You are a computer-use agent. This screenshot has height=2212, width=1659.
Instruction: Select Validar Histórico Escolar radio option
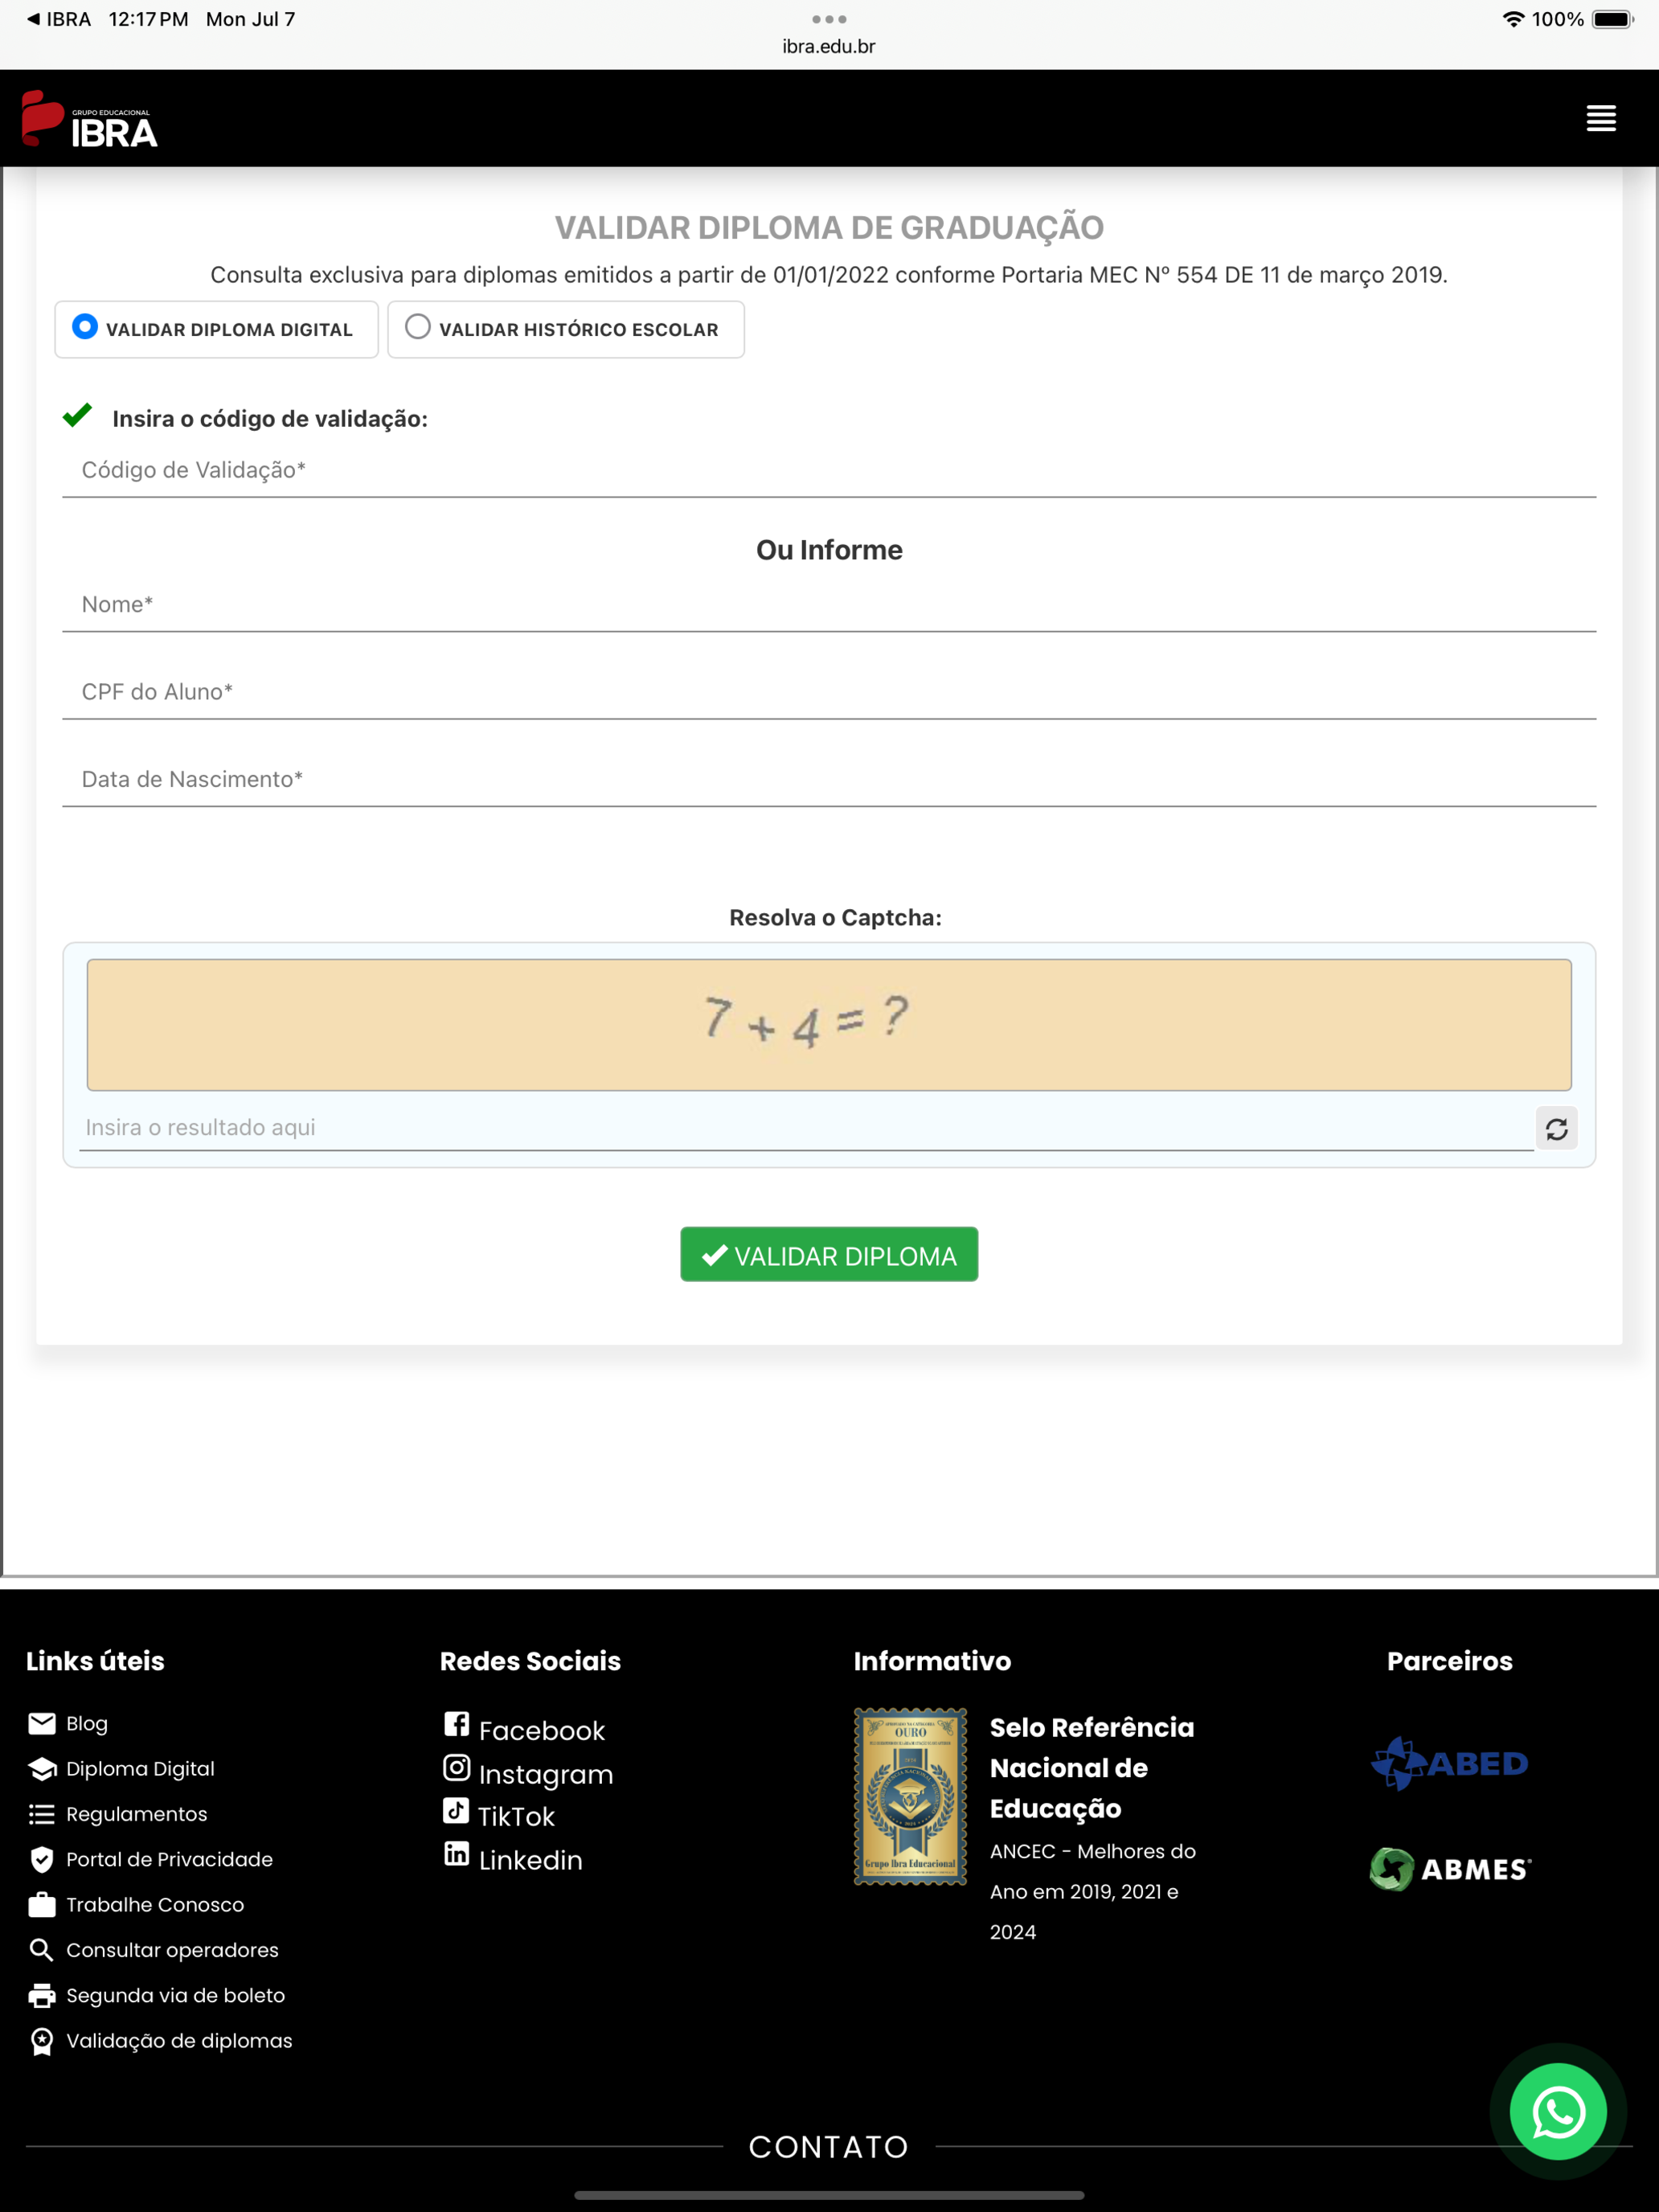click(418, 327)
